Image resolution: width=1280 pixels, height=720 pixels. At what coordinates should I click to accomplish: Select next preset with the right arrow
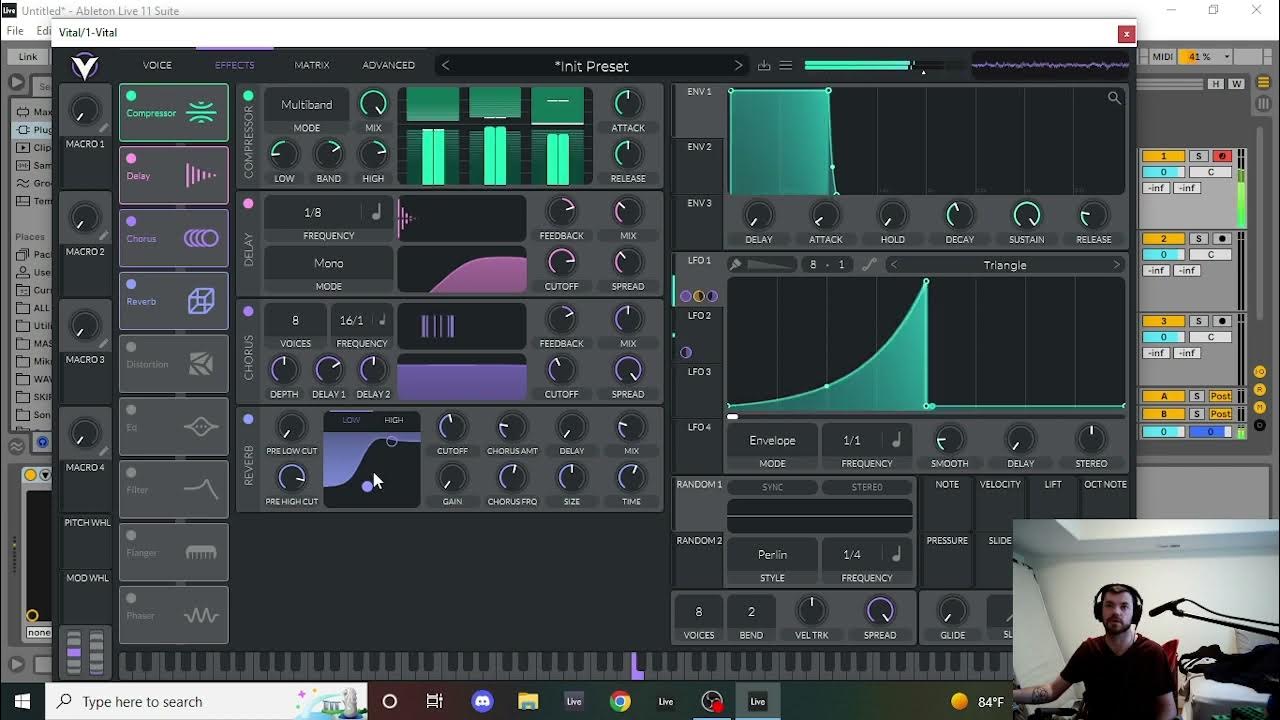(738, 66)
